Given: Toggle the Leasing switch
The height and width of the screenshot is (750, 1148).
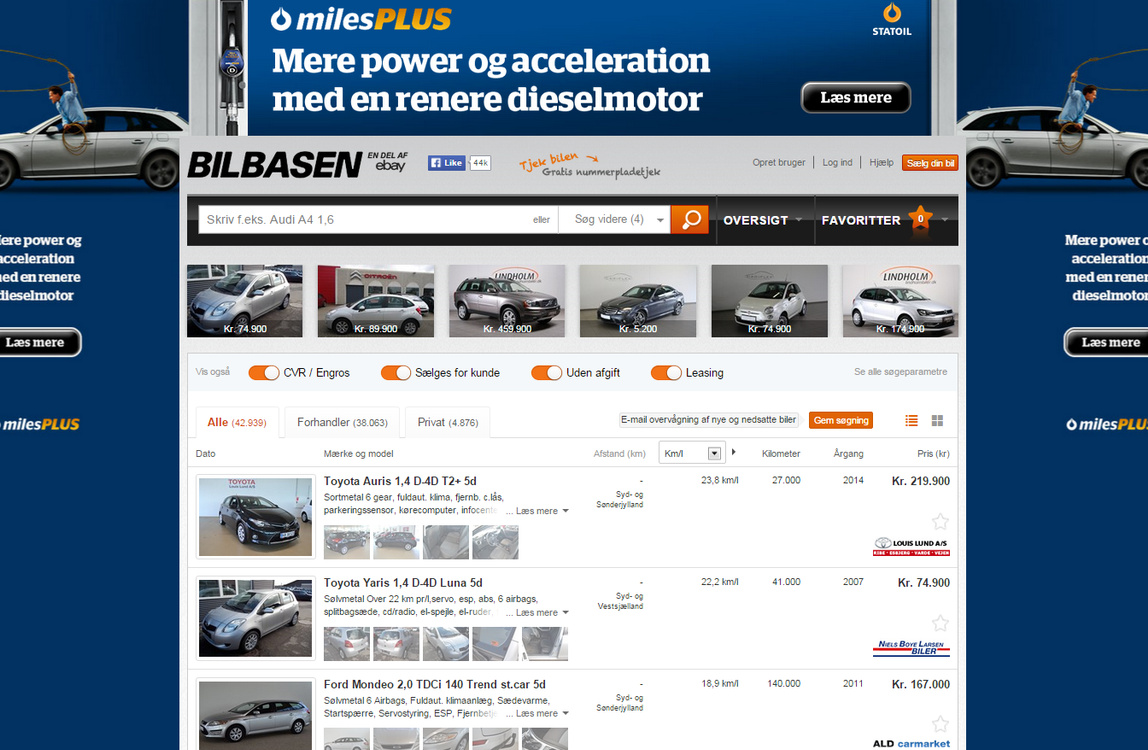Looking at the screenshot, I should point(666,373).
